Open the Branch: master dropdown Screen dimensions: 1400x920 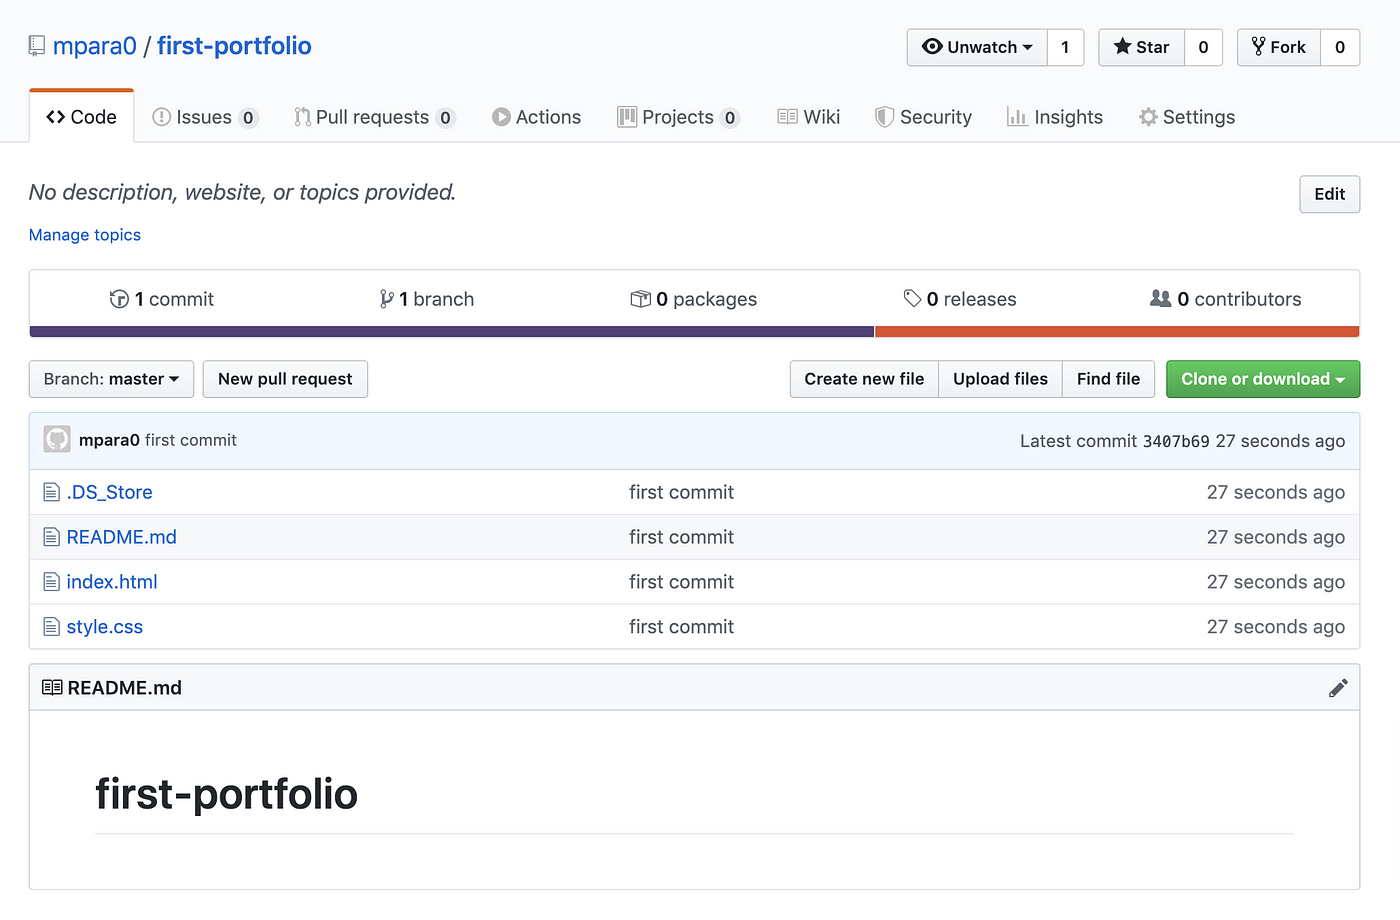111,379
